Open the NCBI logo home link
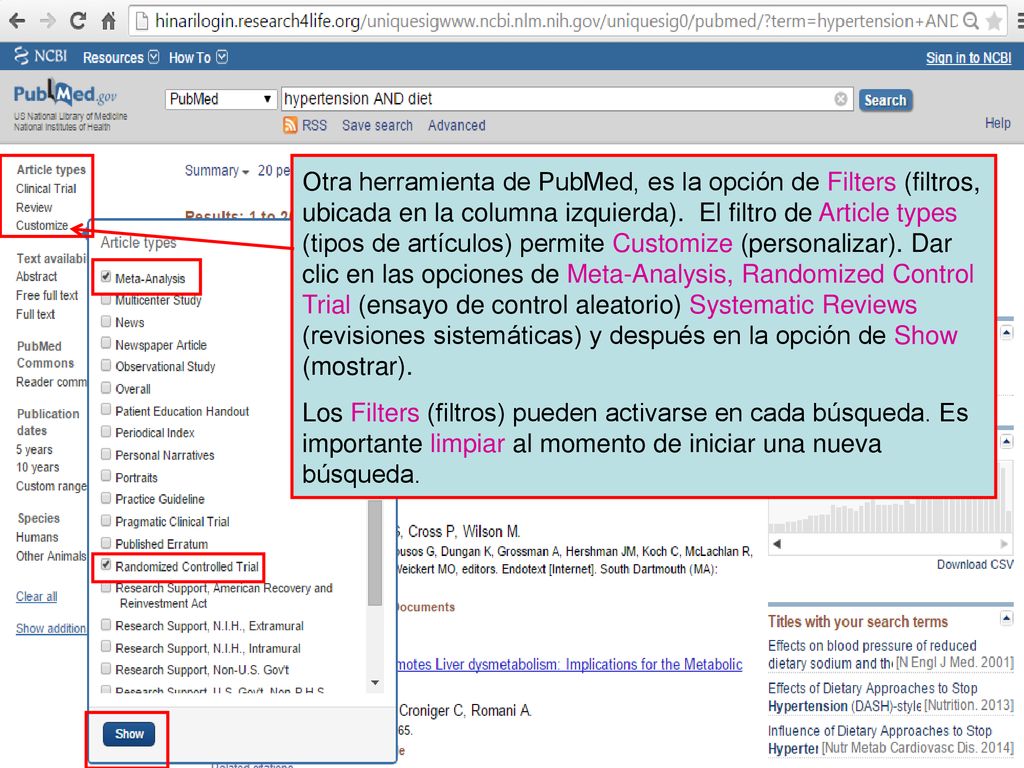The image size is (1024, 768). pyautogui.click(x=40, y=56)
